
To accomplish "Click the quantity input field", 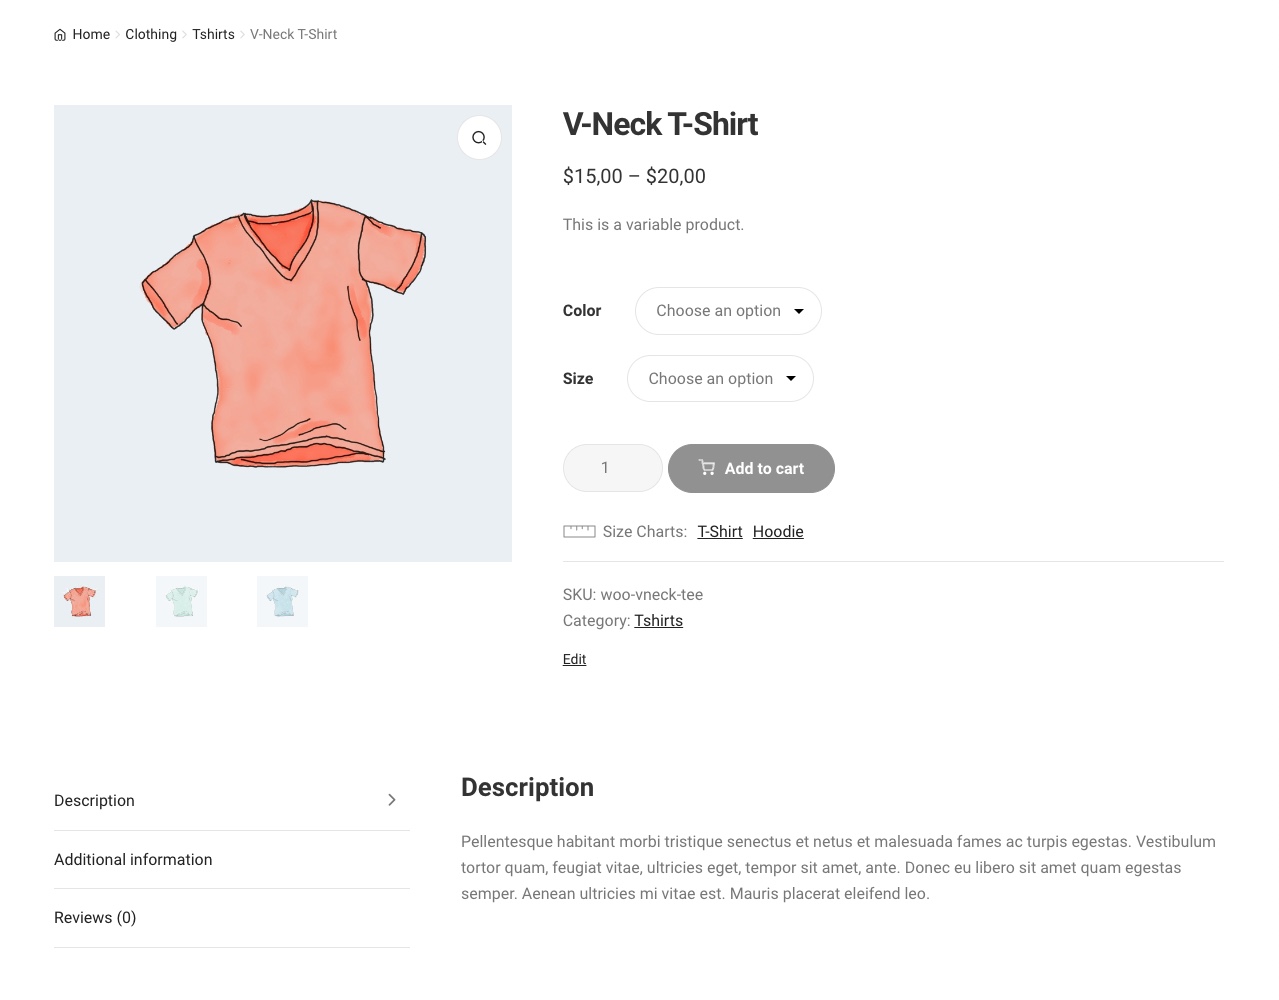I will click(x=612, y=468).
